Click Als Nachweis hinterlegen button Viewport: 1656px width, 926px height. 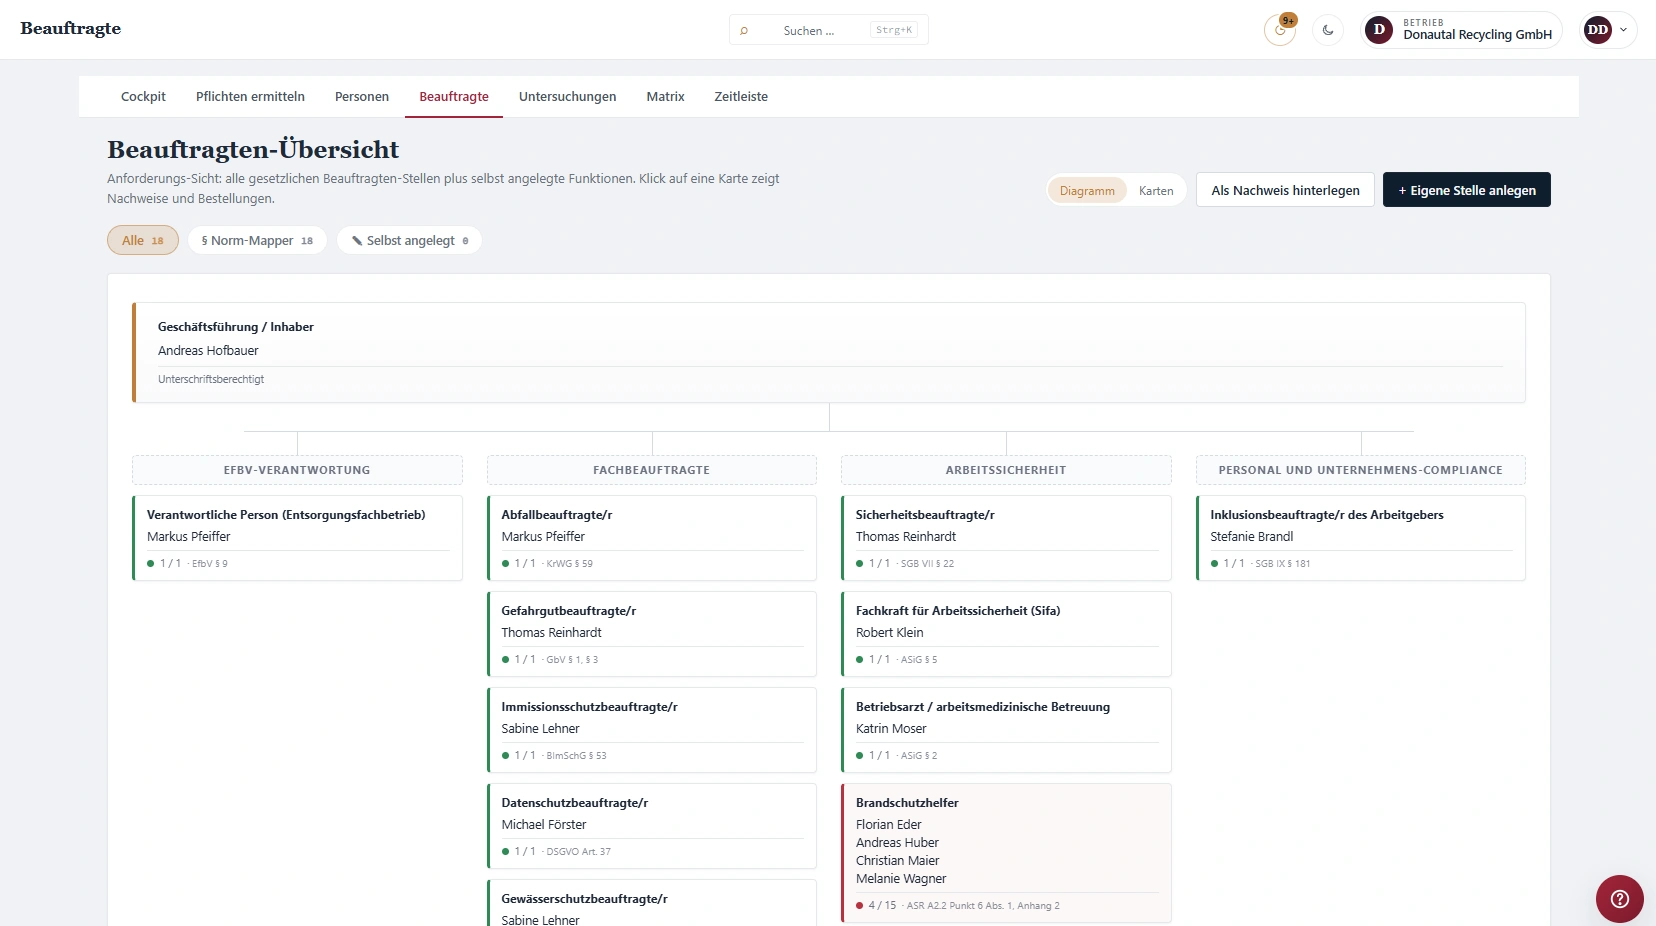tap(1285, 190)
